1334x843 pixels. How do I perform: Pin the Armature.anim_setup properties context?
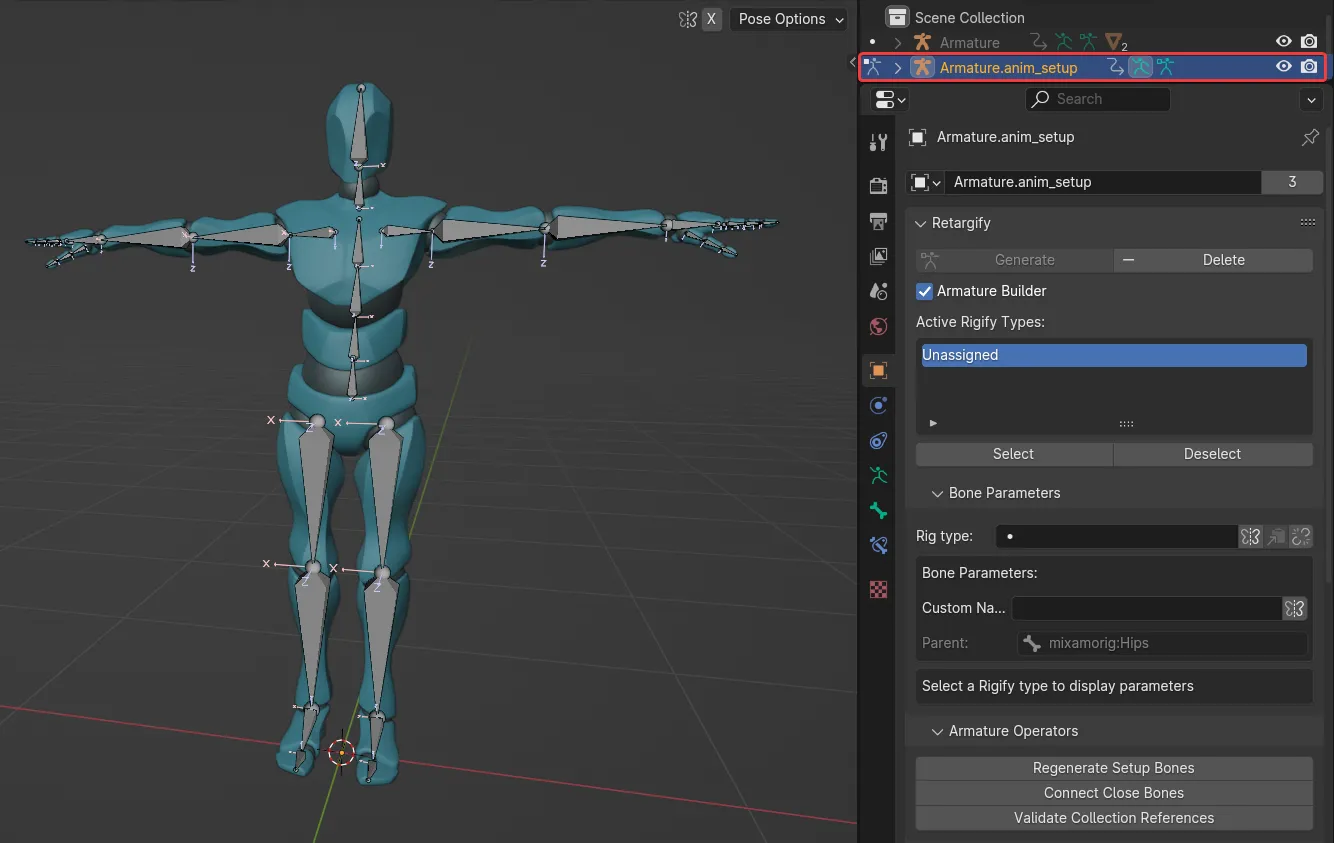[1310, 138]
